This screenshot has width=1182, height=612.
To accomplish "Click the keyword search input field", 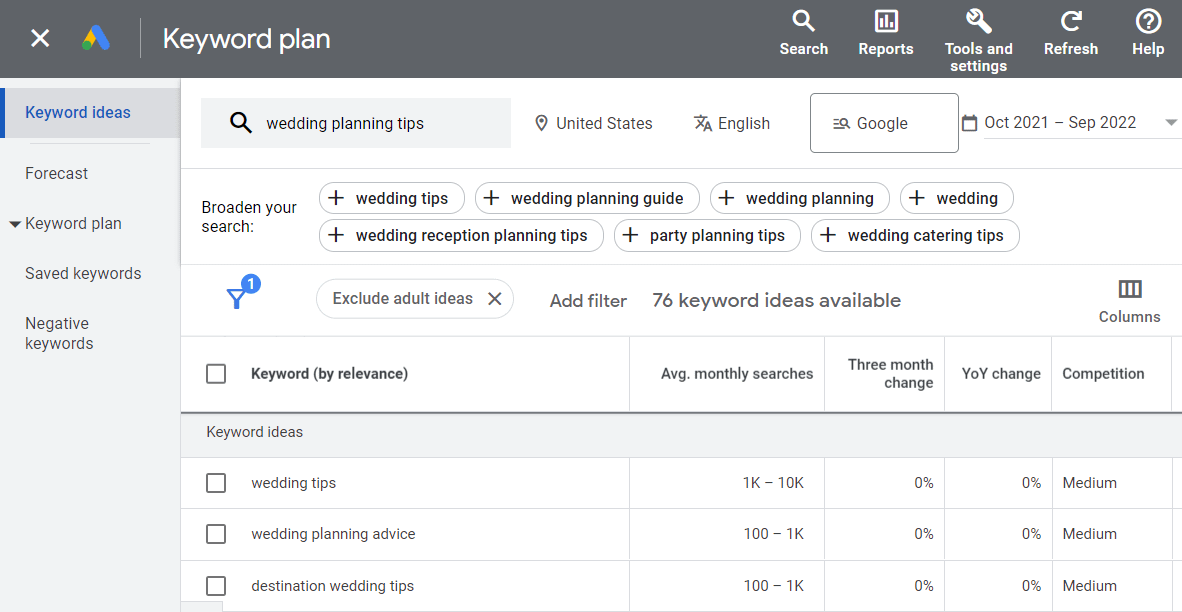I will pyautogui.click(x=355, y=122).
